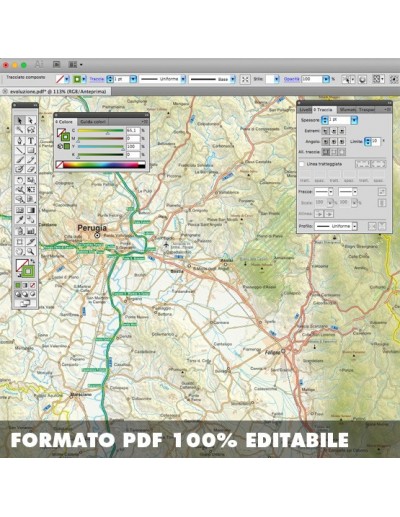Switch to the Colore tab
Screen dimensions: 400x517
pos(65,122)
